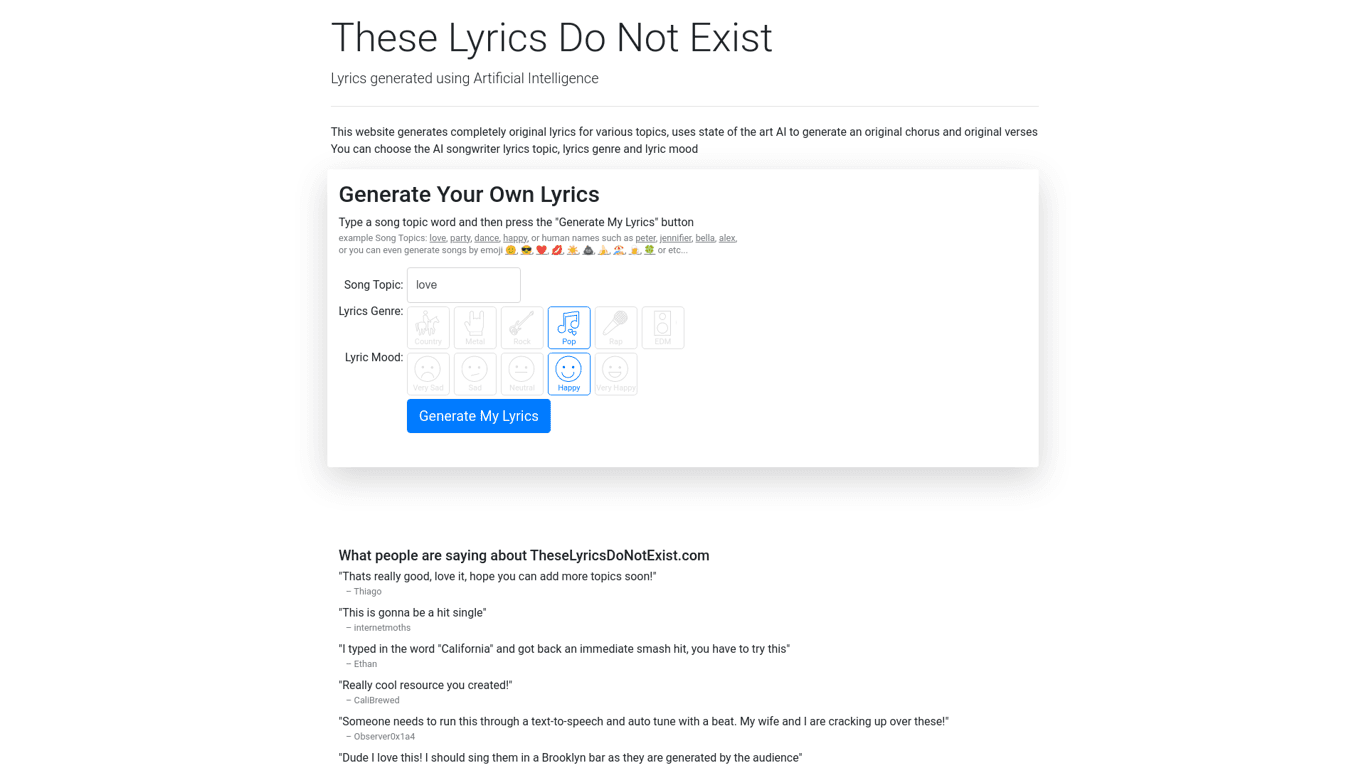Open the 'bella' example name link

point(705,238)
